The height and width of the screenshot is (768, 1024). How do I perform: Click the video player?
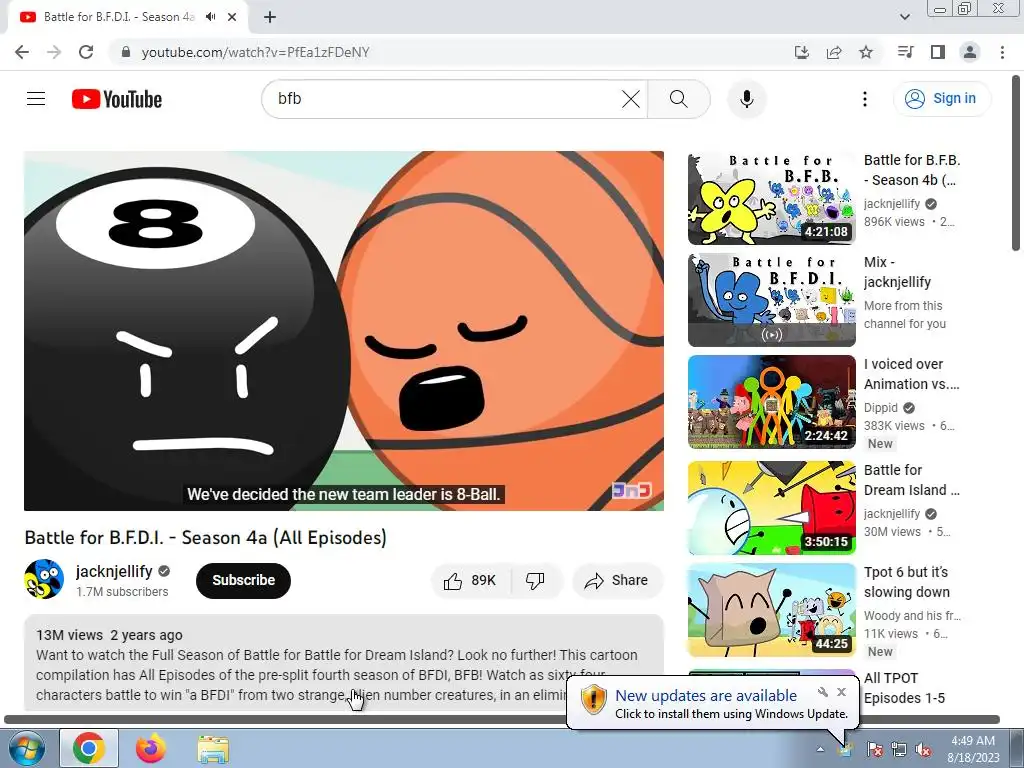[x=344, y=331]
